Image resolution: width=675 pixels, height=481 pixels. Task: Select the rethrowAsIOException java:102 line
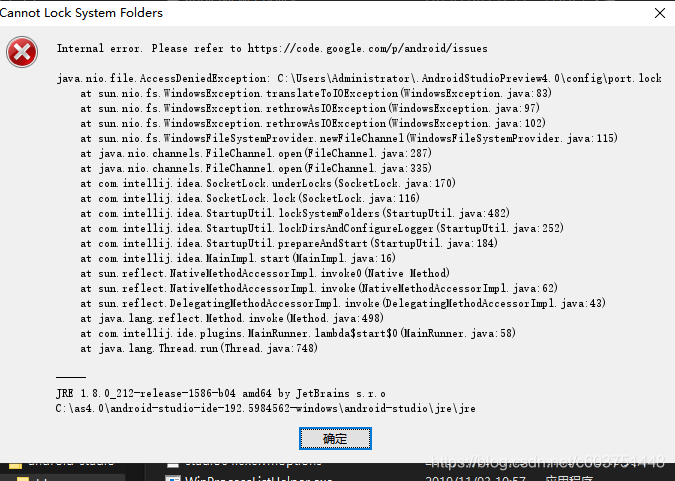[x=313, y=124]
